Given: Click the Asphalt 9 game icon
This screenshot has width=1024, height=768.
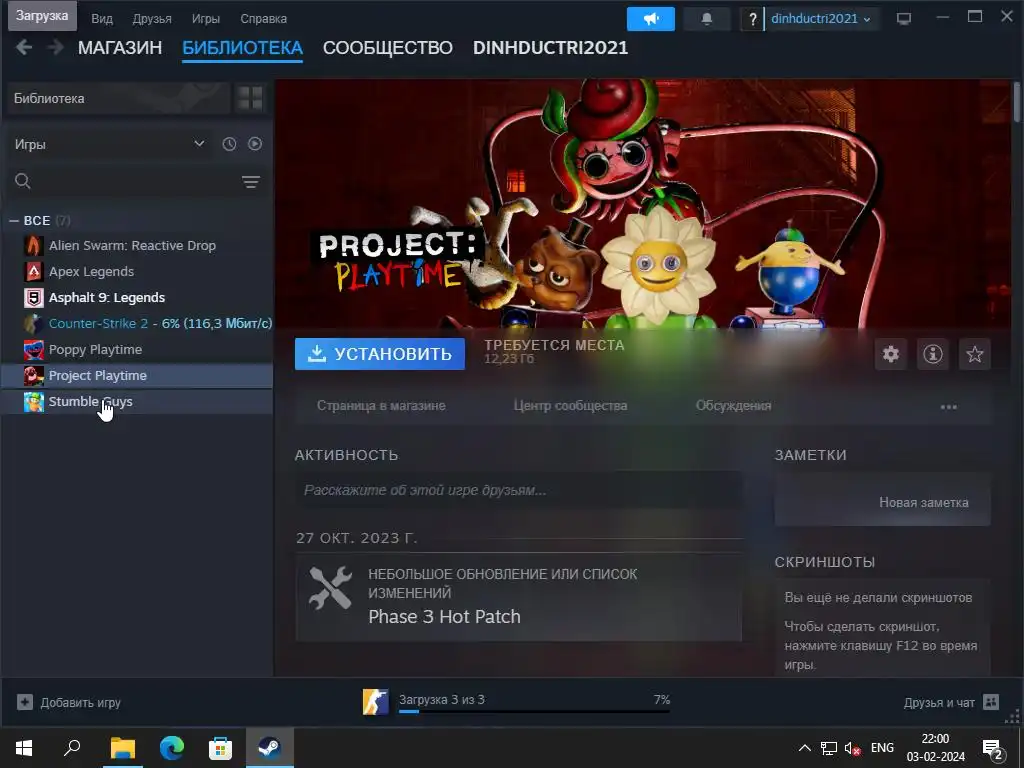Looking at the screenshot, I should (x=33, y=297).
